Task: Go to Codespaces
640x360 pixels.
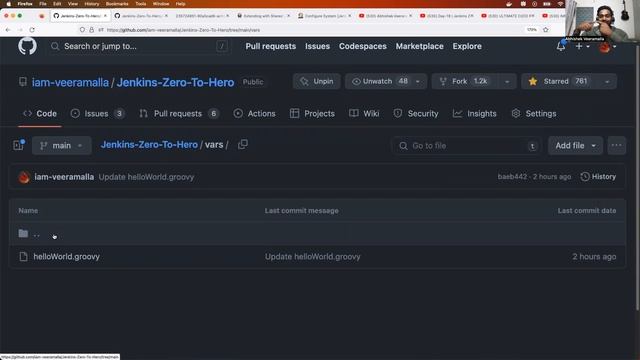Action: 362,46
